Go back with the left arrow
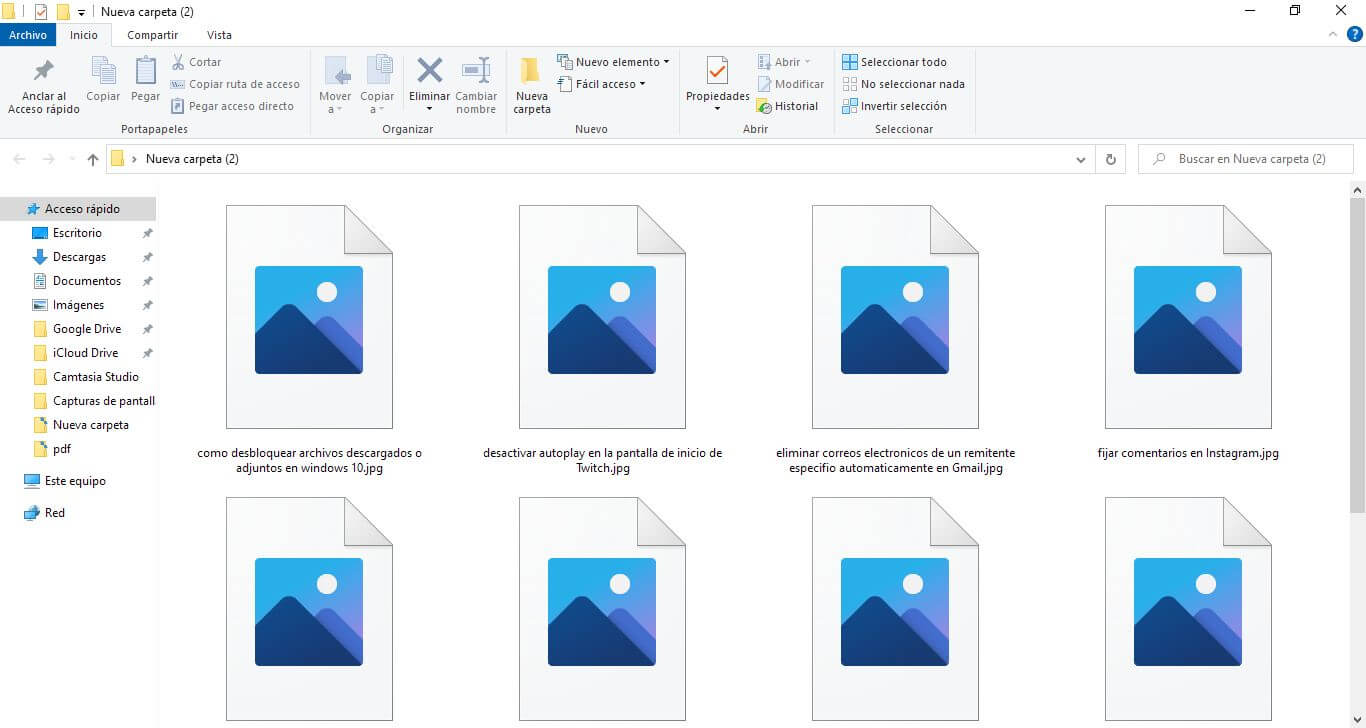This screenshot has width=1366, height=728. click(x=20, y=159)
